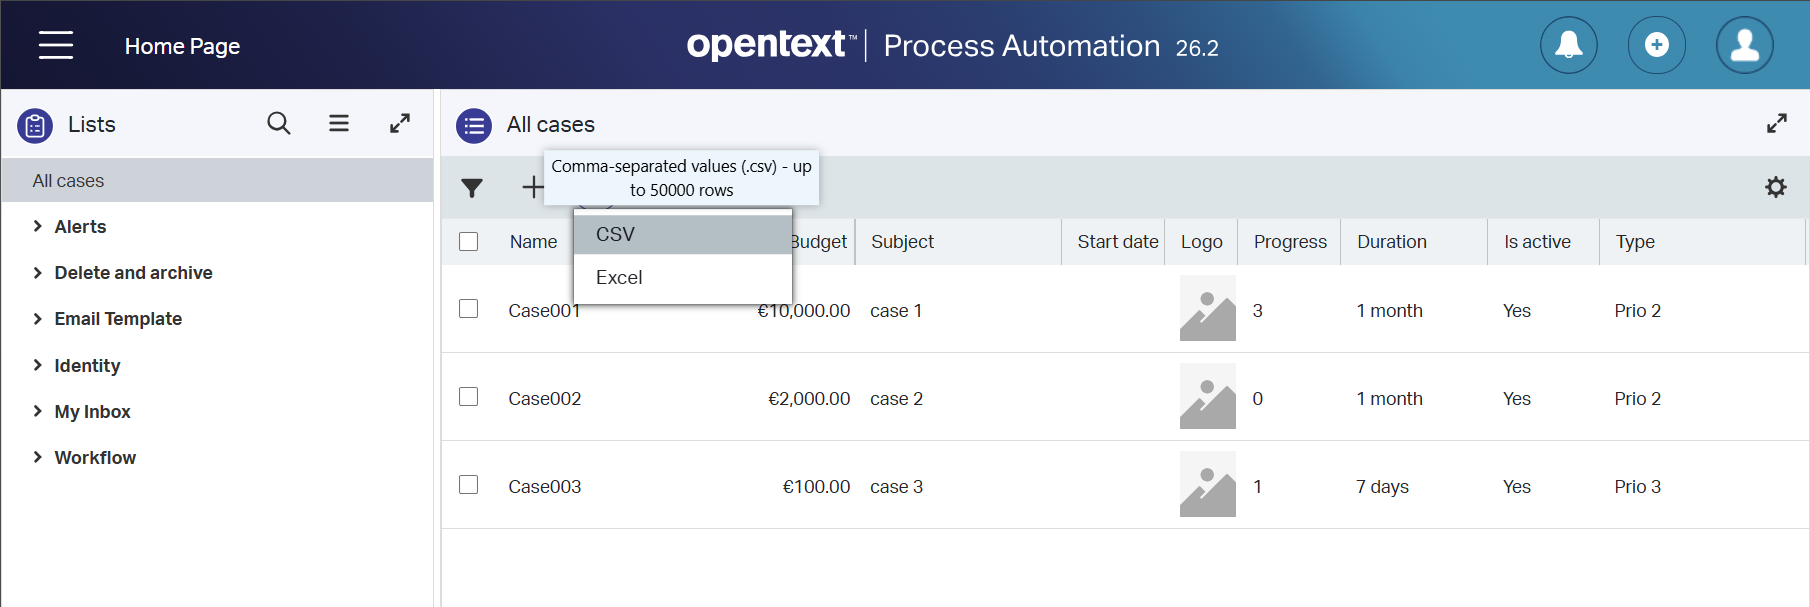Open the hamburger main menu
The image size is (1810, 607).
tap(56, 45)
